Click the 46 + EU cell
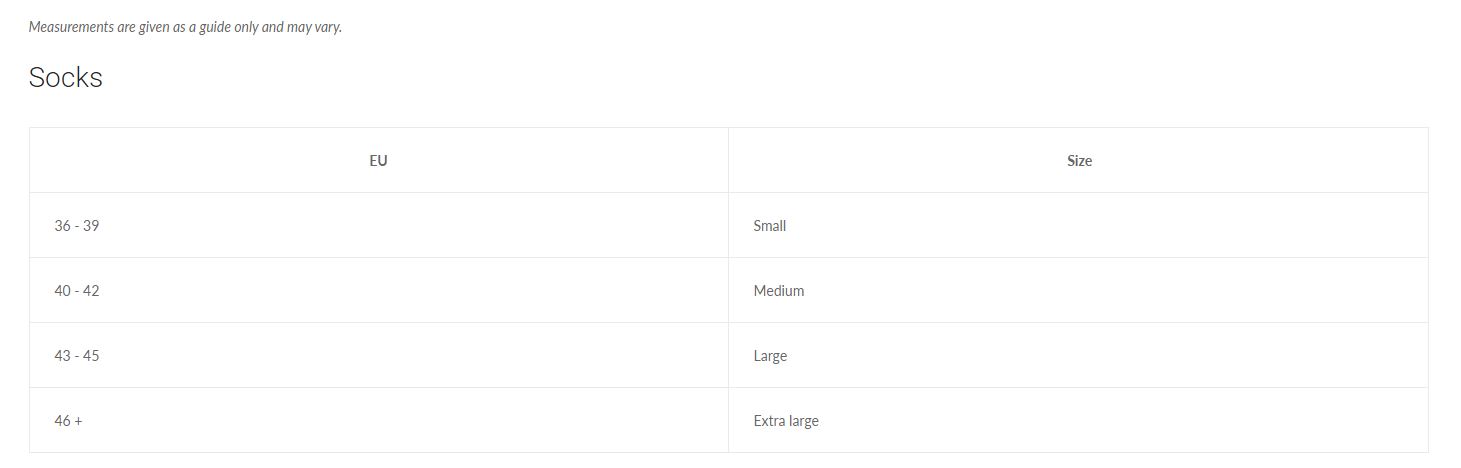This screenshot has width=1461, height=468. pos(68,421)
